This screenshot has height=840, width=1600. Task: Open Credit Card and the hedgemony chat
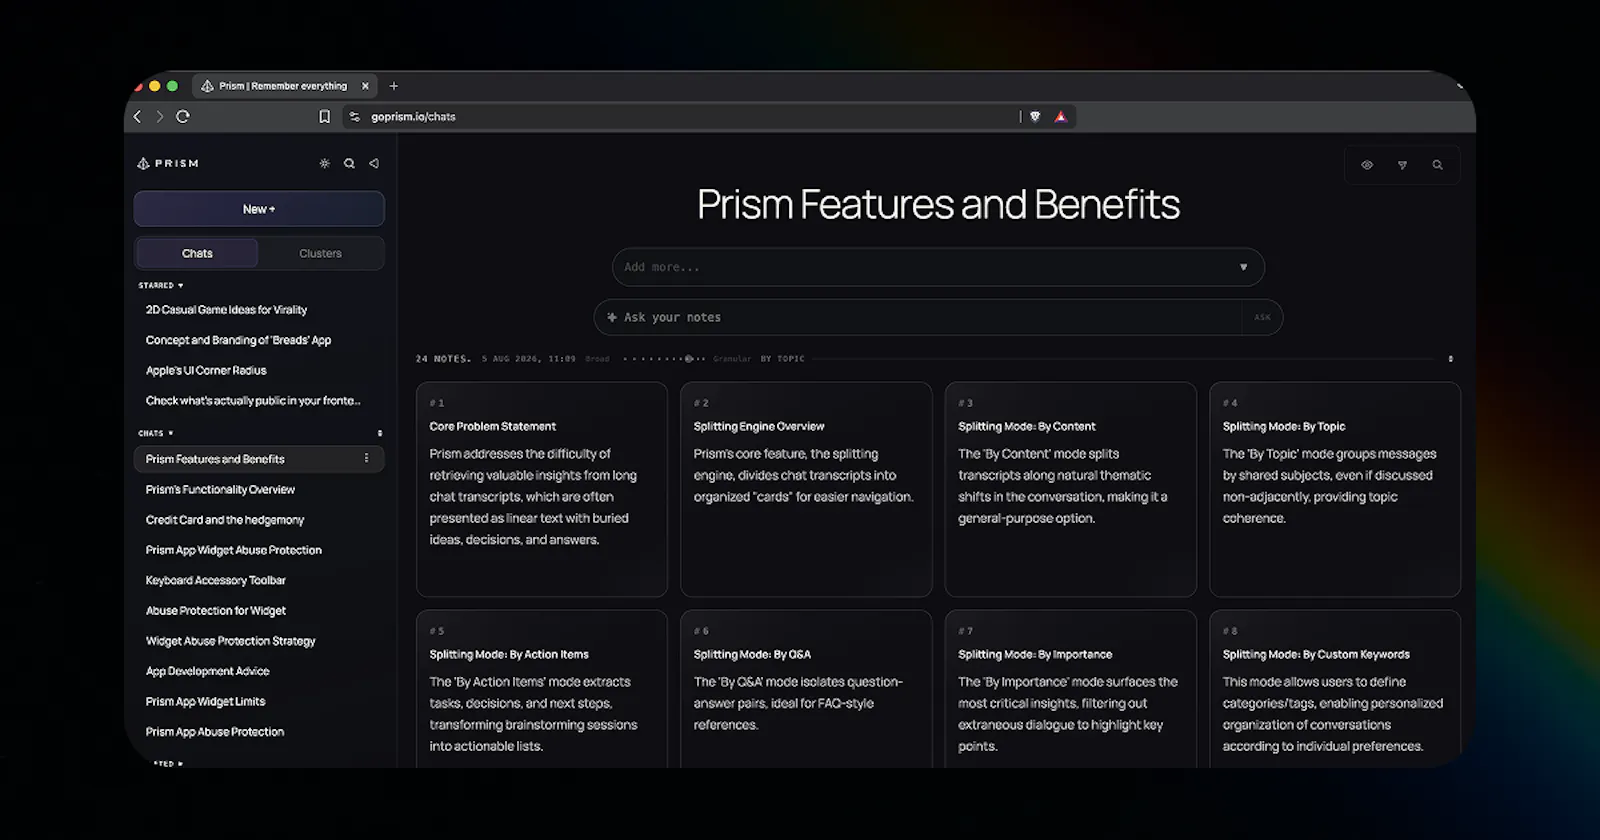[225, 520]
